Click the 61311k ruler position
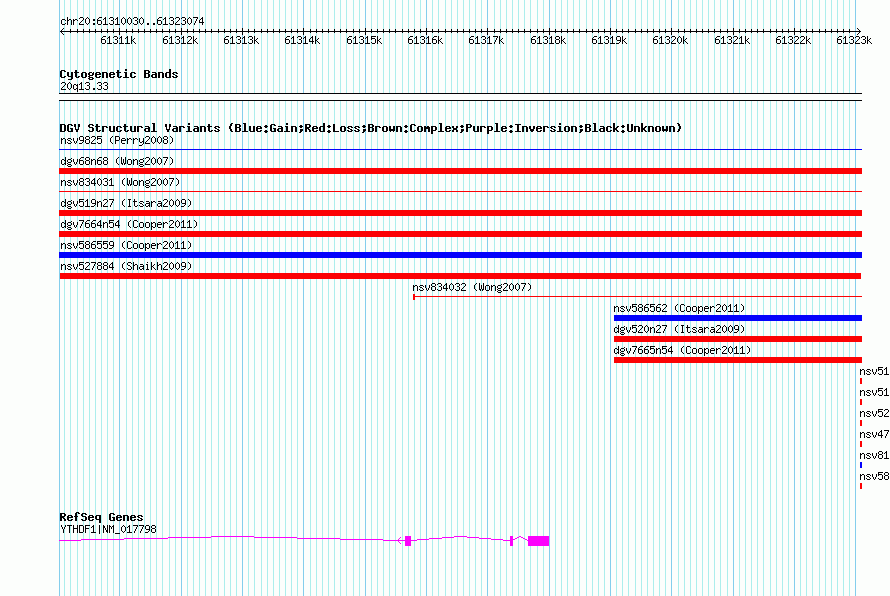The width and height of the screenshot is (890, 596). (x=118, y=40)
